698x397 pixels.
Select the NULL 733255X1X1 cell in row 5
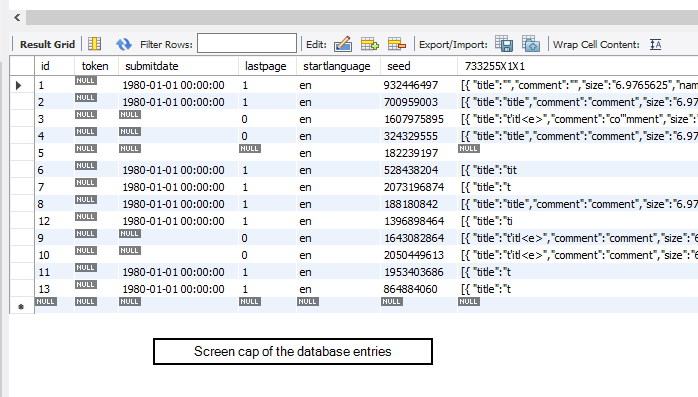click(x=577, y=153)
